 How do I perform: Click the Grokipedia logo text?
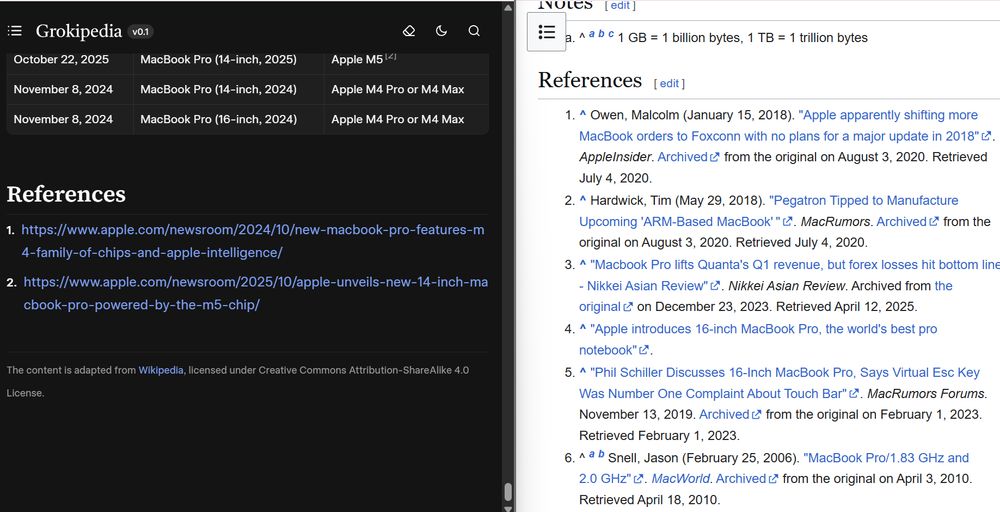(x=78, y=31)
